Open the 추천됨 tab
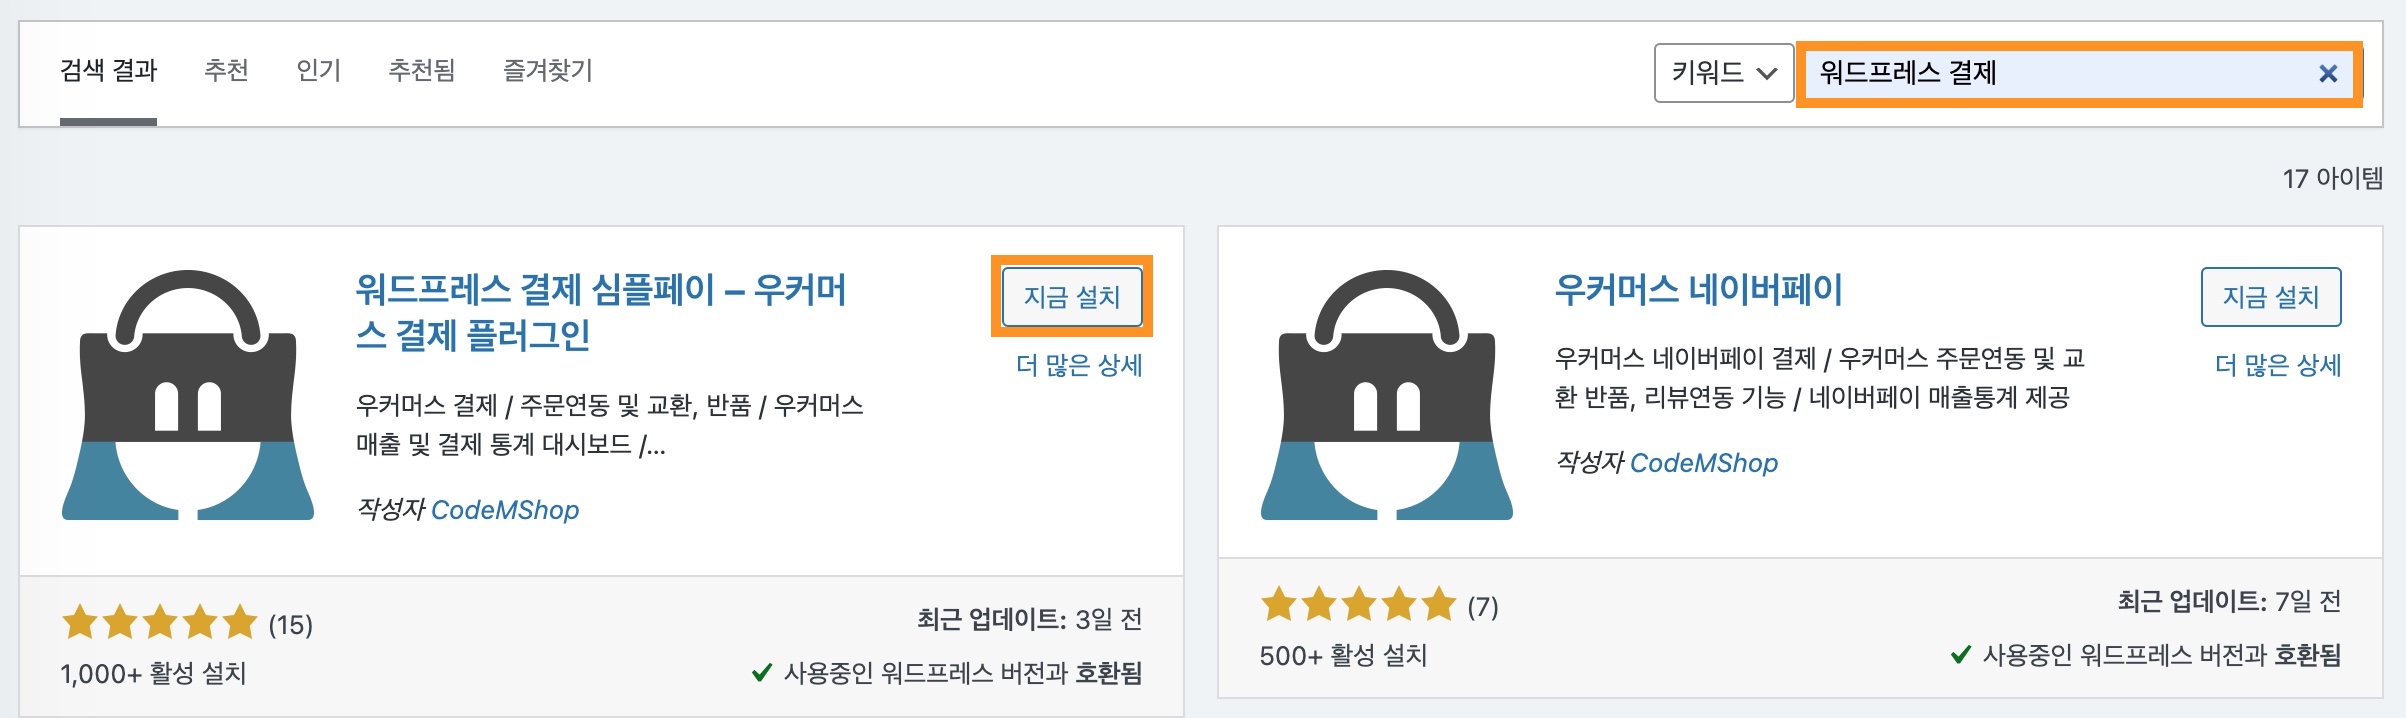Screen dimensions: 2406x718 pyautogui.click(x=422, y=71)
